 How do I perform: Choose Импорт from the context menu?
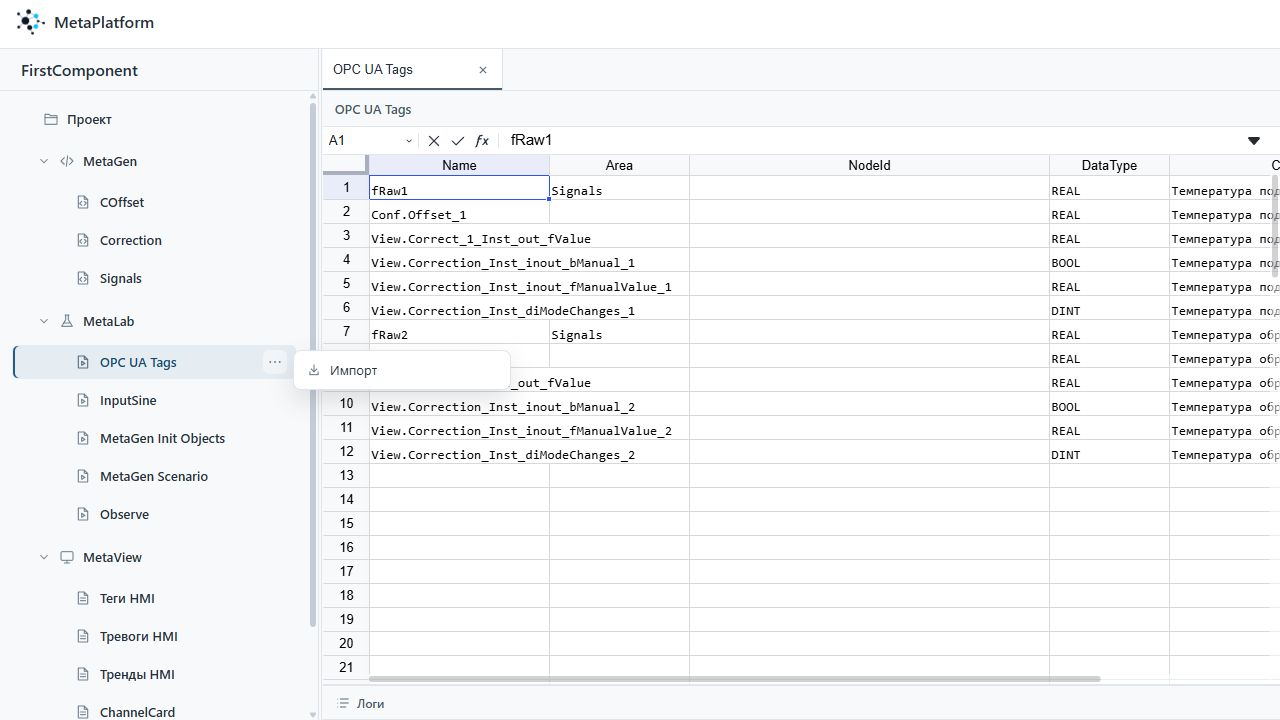pyautogui.click(x=402, y=370)
